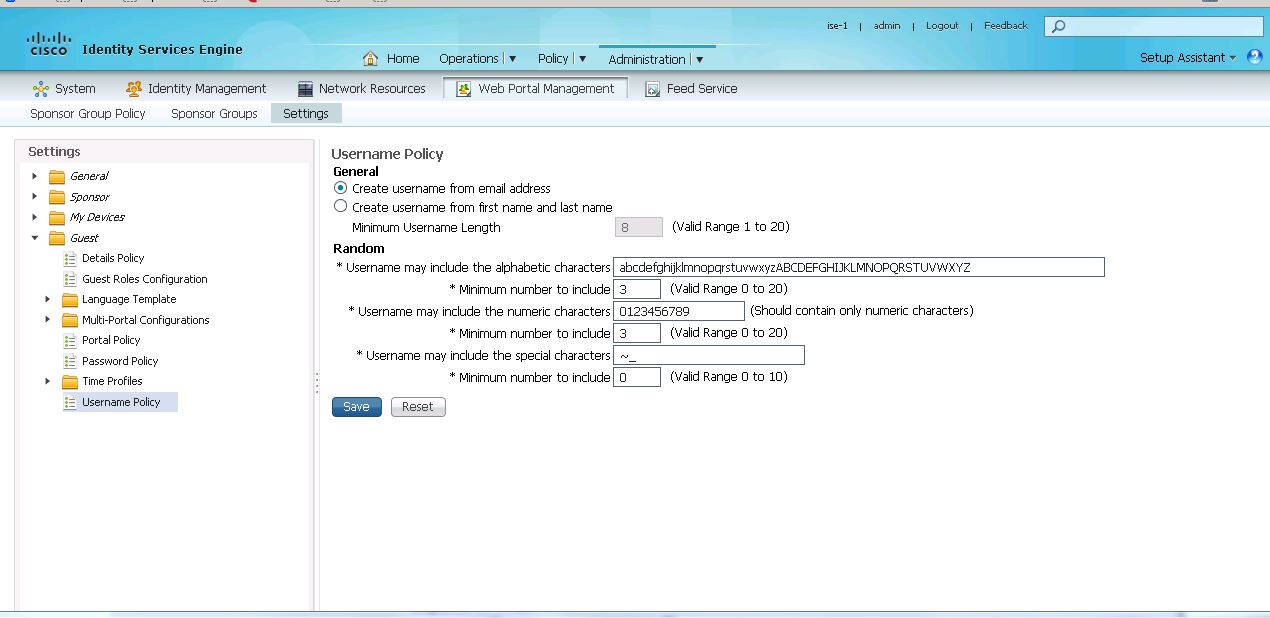Click the Cisco logo

[x=49, y=43]
